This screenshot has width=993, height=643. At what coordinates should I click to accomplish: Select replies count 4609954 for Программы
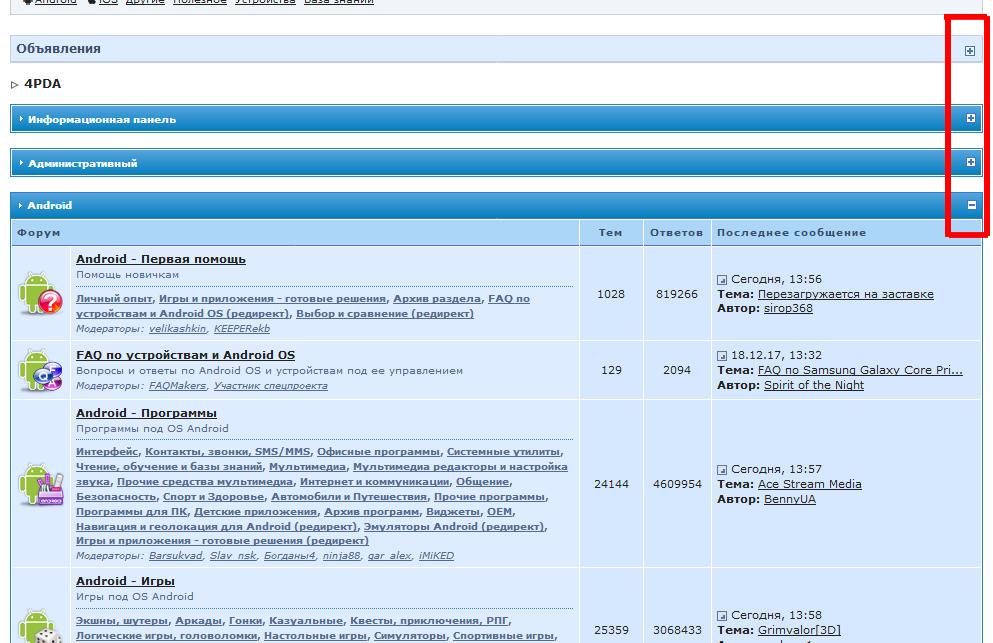pos(677,484)
